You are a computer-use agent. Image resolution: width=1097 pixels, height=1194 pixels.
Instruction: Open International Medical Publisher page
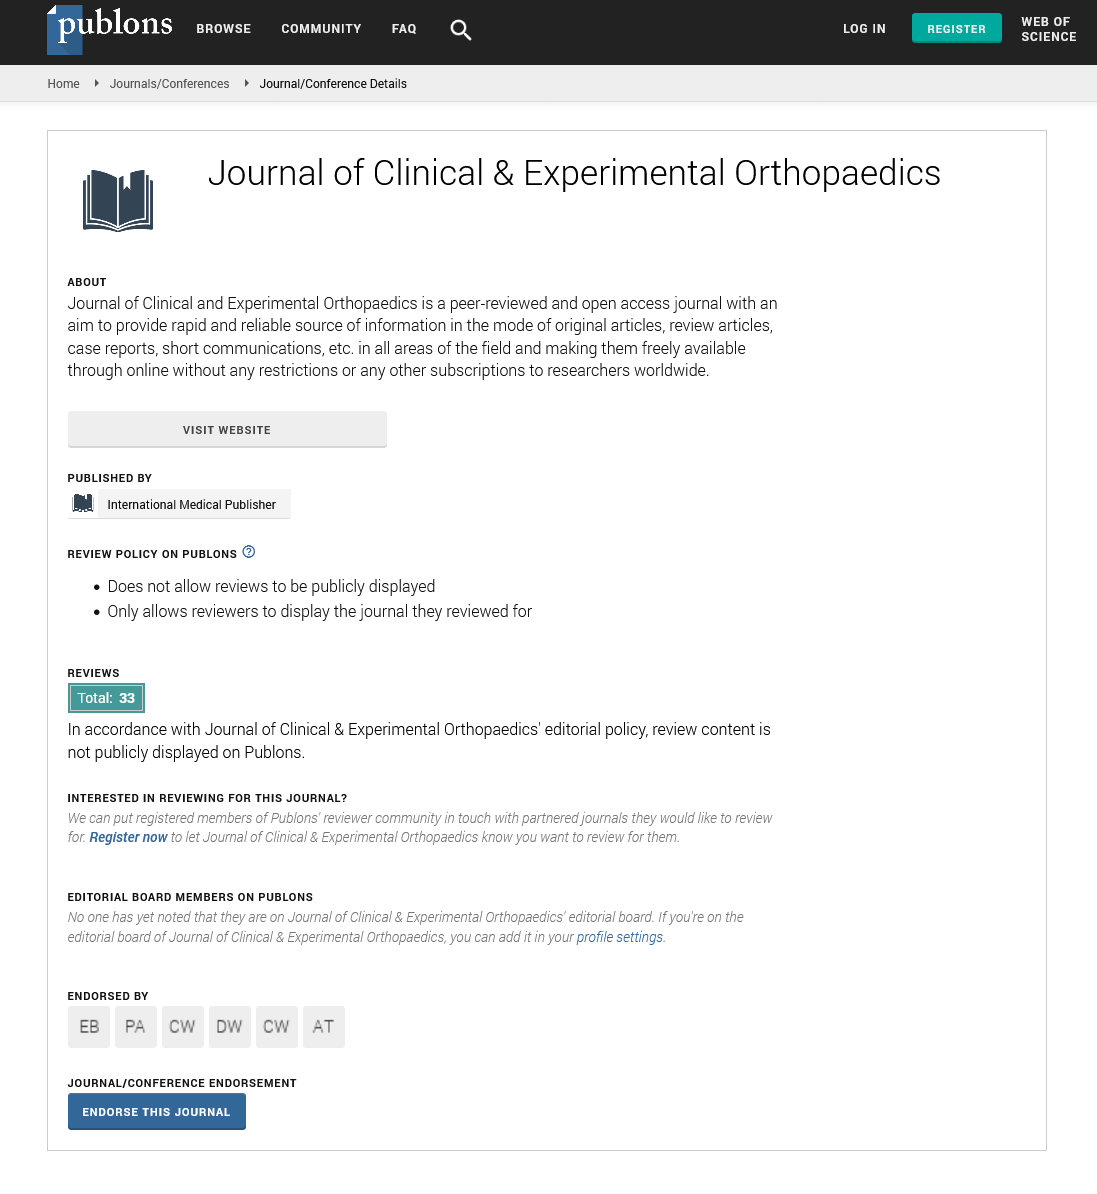tap(180, 505)
